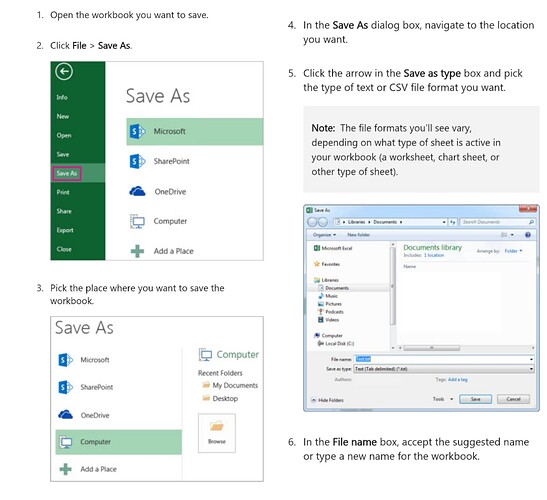The image size is (547, 500).
Task: Collapse the dialog with Hide Folders
Action: point(327,400)
